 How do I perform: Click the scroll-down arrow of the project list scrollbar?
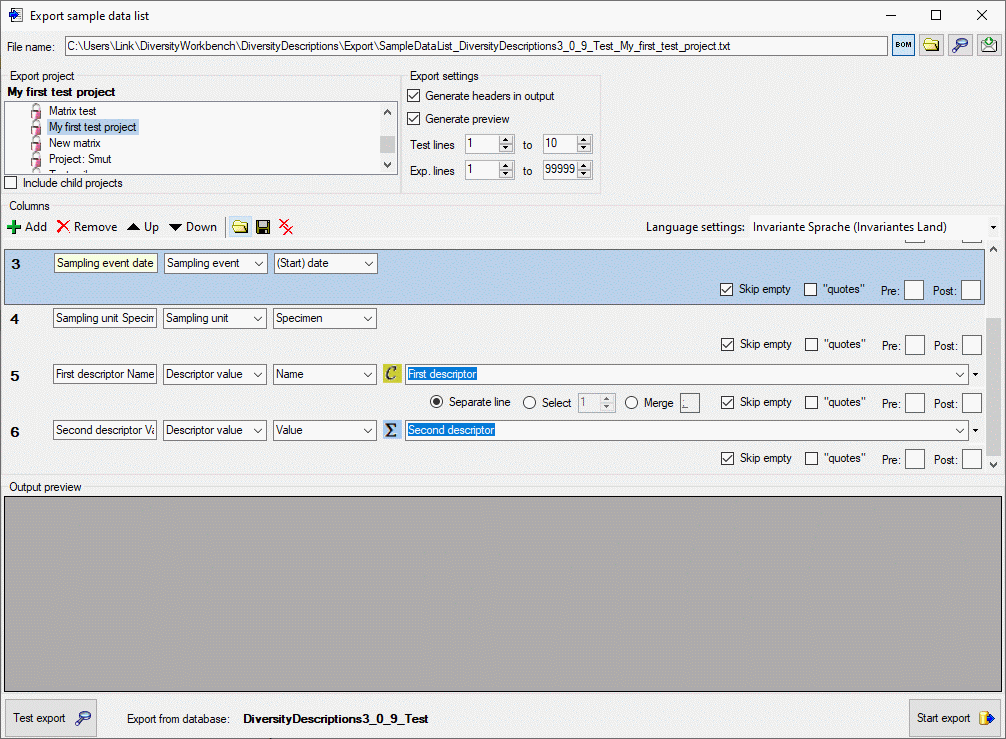(x=388, y=165)
